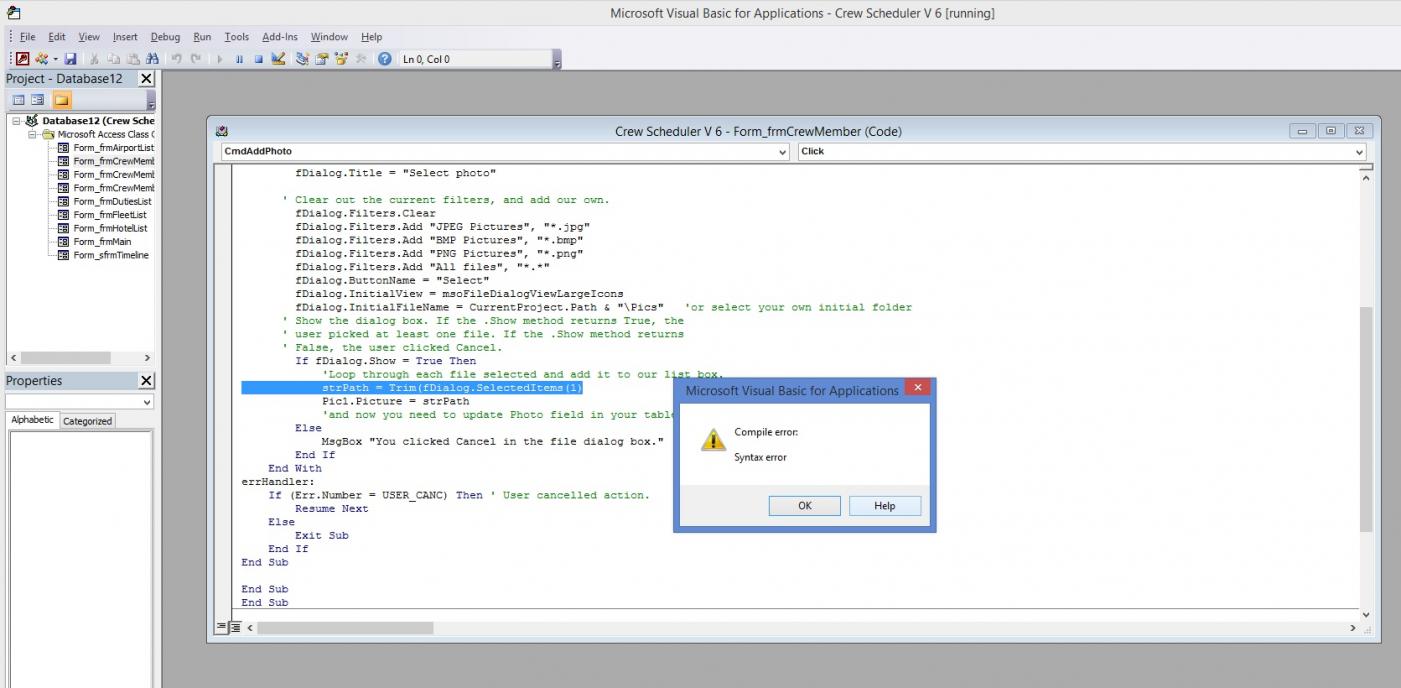Click the Reset stop icon
Image resolution: width=1401 pixels, height=688 pixels.
coord(258,59)
